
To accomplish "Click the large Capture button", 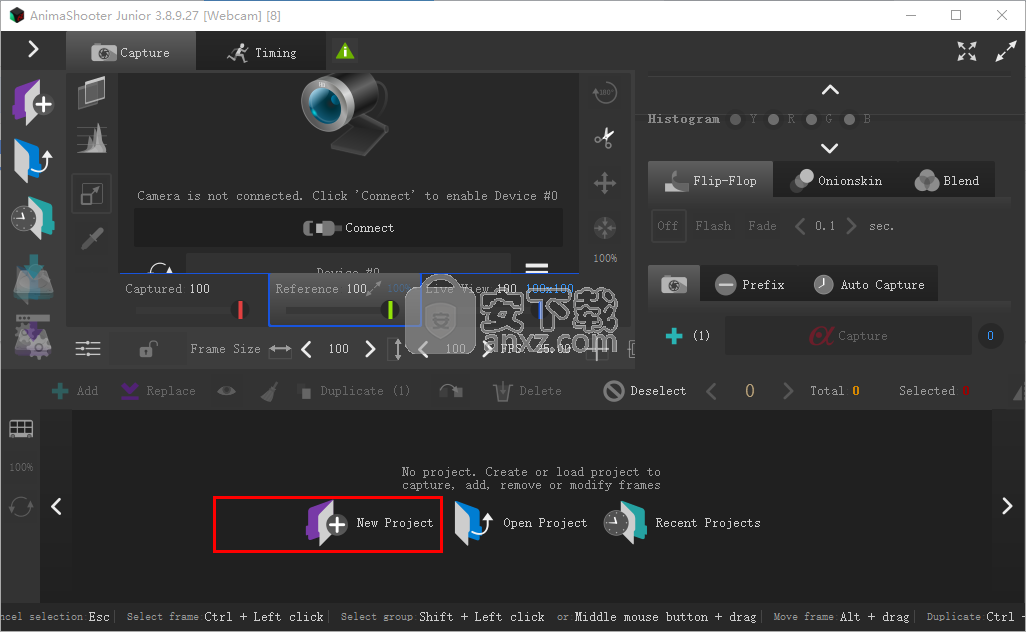I will tap(848, 336).
